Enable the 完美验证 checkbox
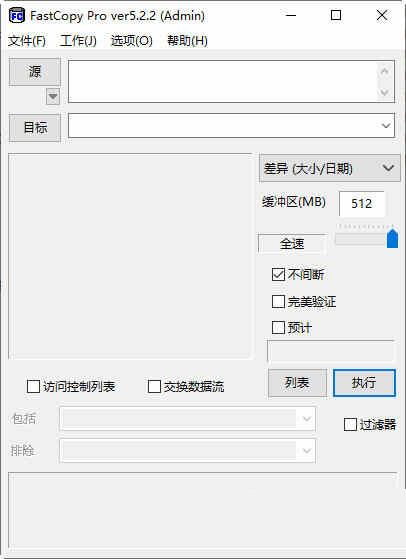 click(278, 302)
